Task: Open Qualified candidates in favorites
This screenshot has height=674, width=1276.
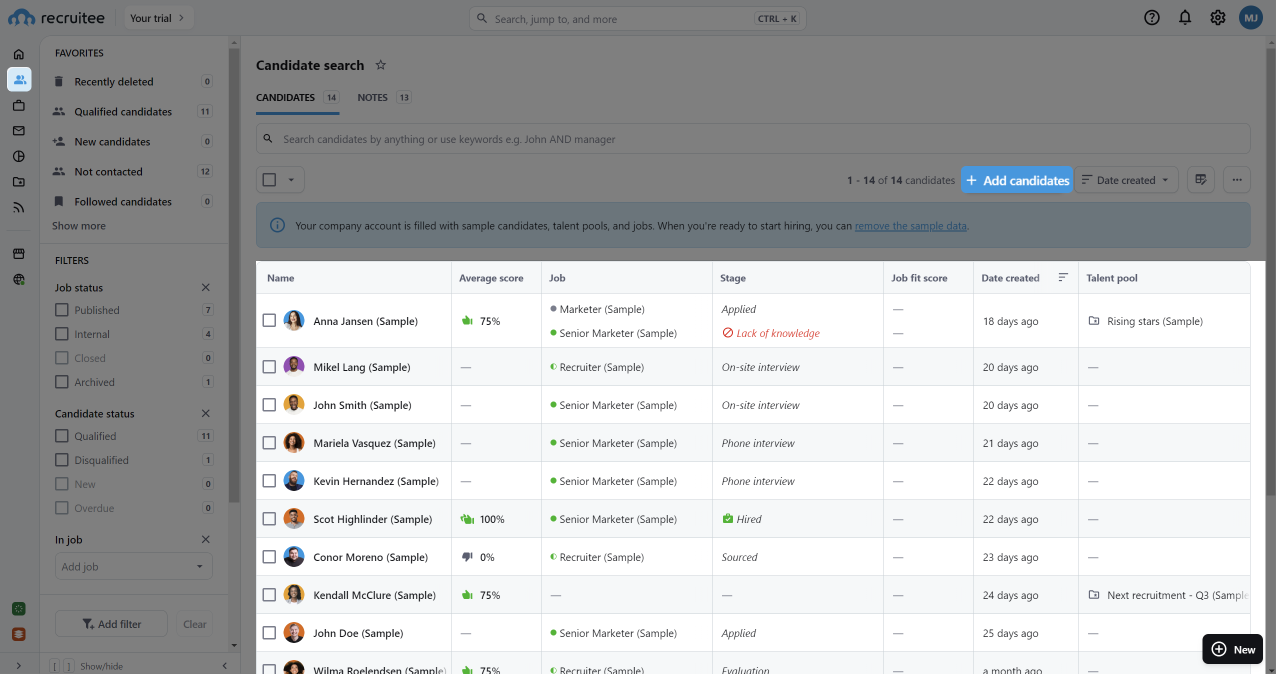Action: pos(123,112)
